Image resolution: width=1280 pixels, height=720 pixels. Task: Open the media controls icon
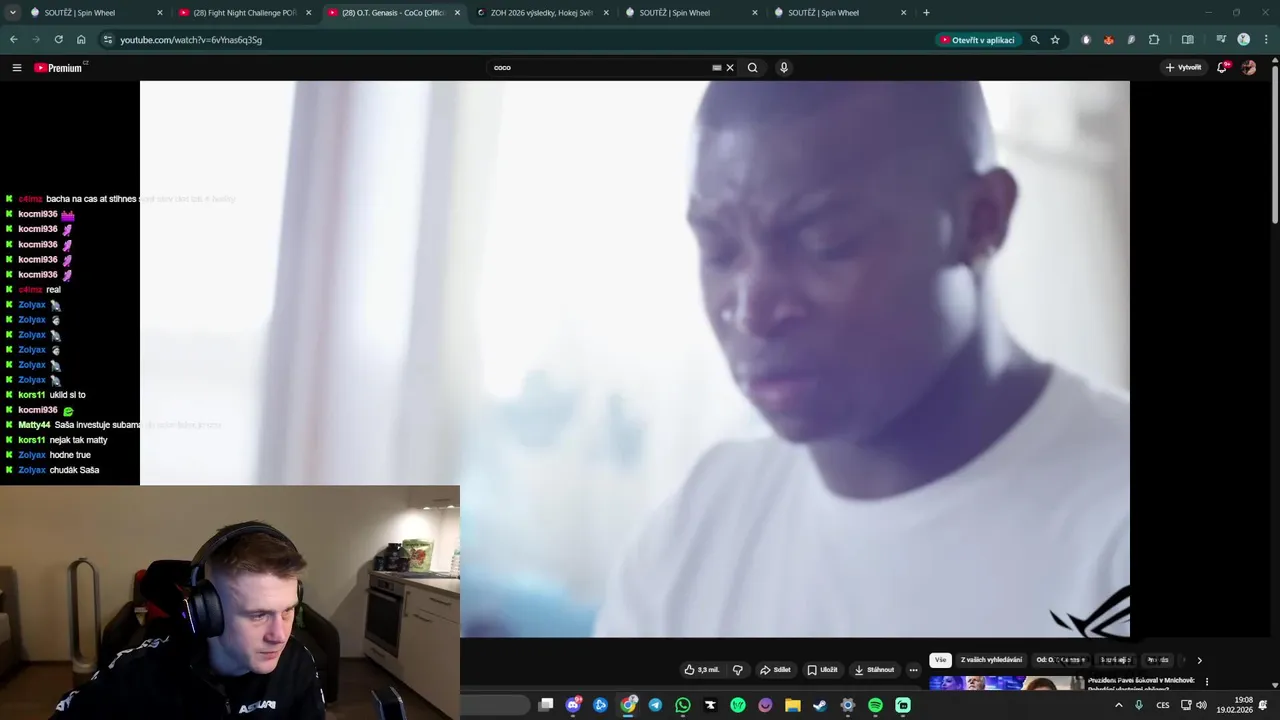1221,40
